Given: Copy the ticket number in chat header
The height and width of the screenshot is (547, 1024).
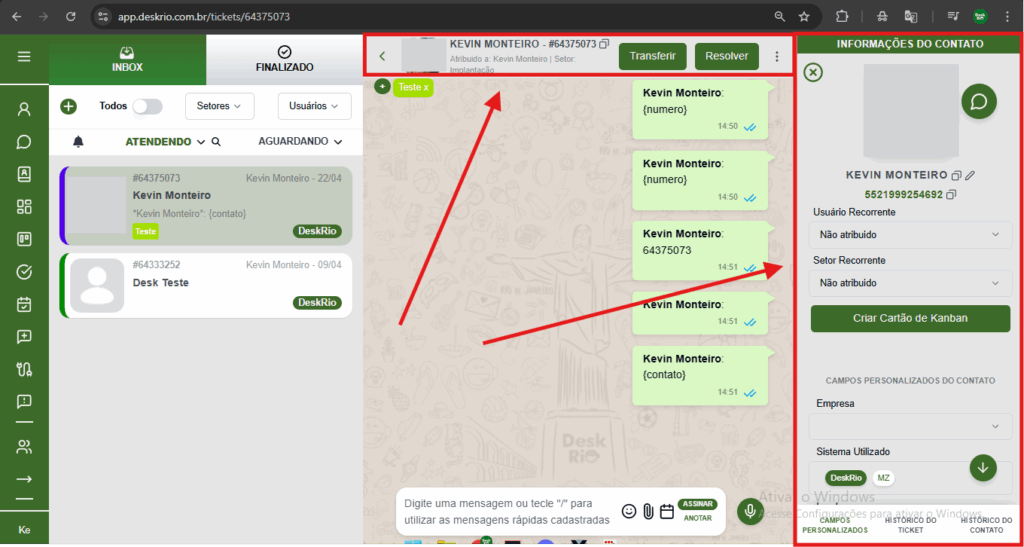Looking at the screenshot, I should (x=604, y=44).
